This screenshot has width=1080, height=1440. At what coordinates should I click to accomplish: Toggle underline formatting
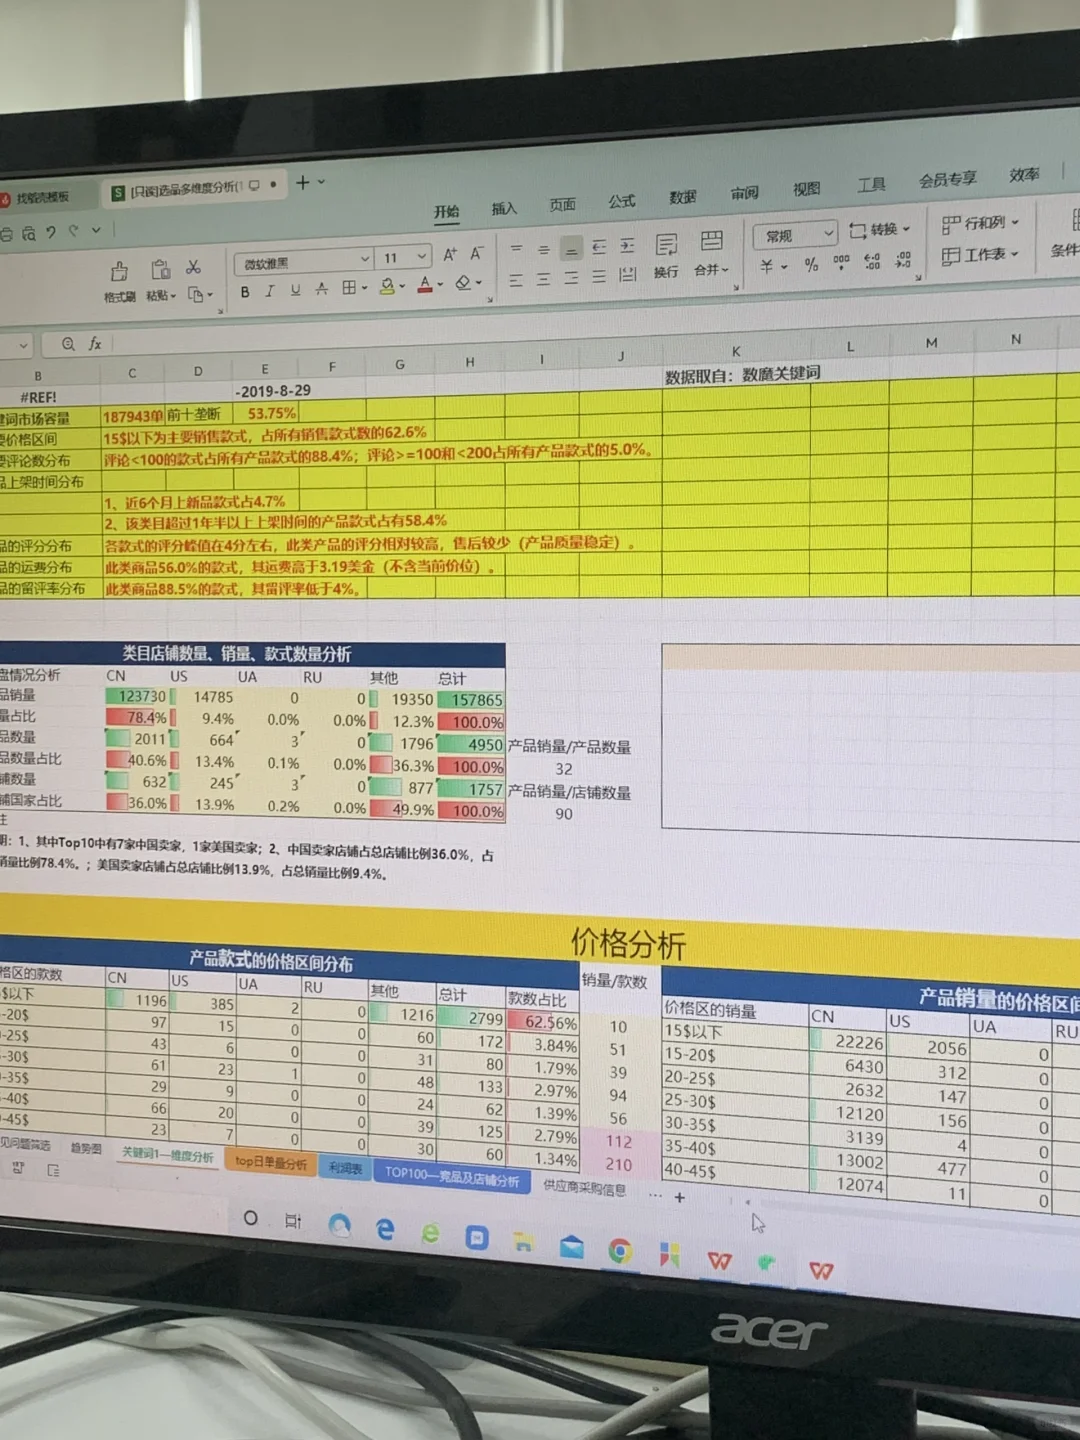[295, 290]
